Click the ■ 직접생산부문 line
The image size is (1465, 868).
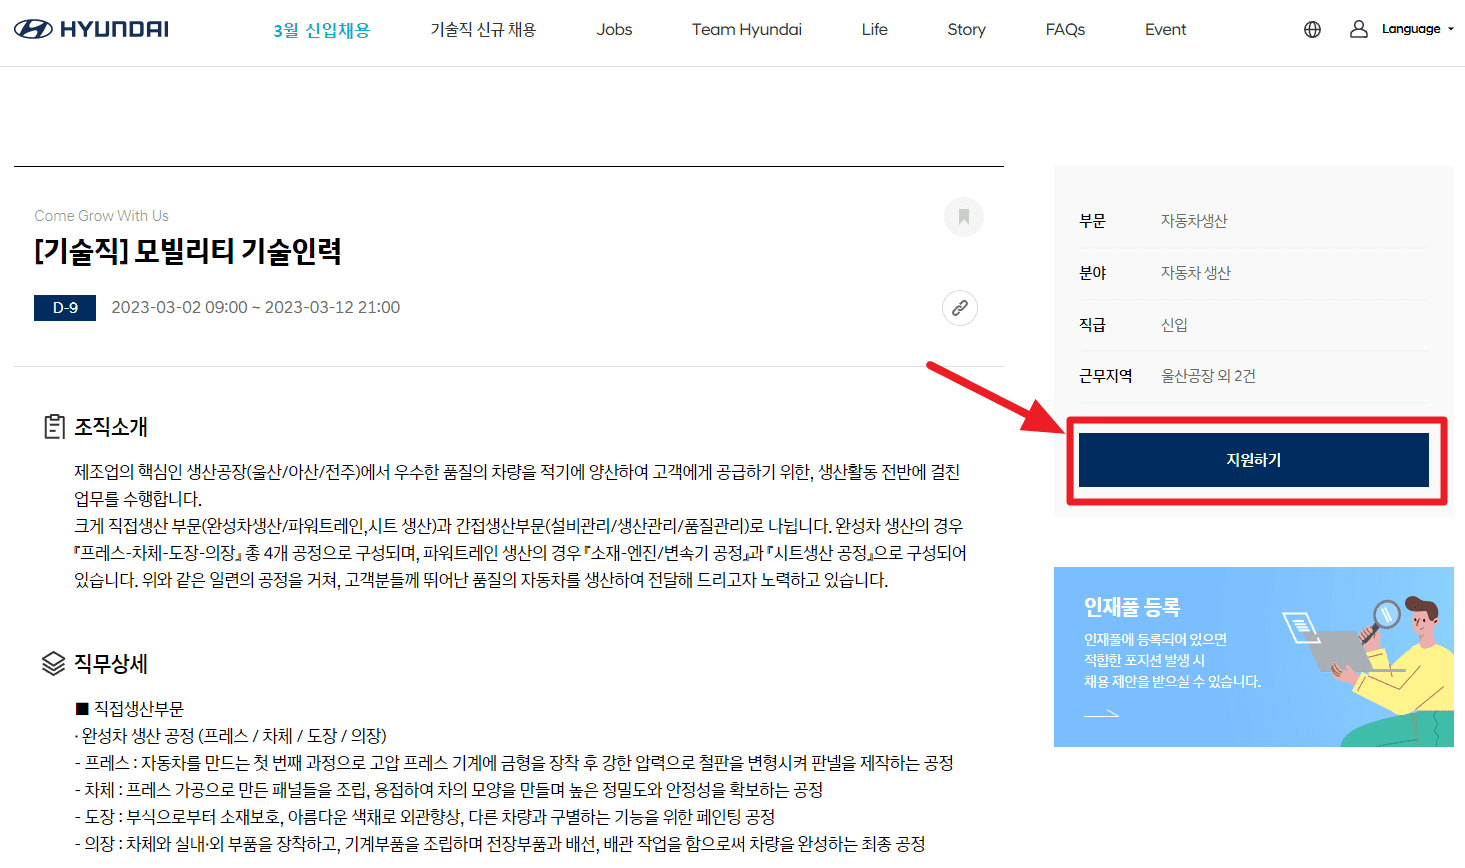[130, 709]
